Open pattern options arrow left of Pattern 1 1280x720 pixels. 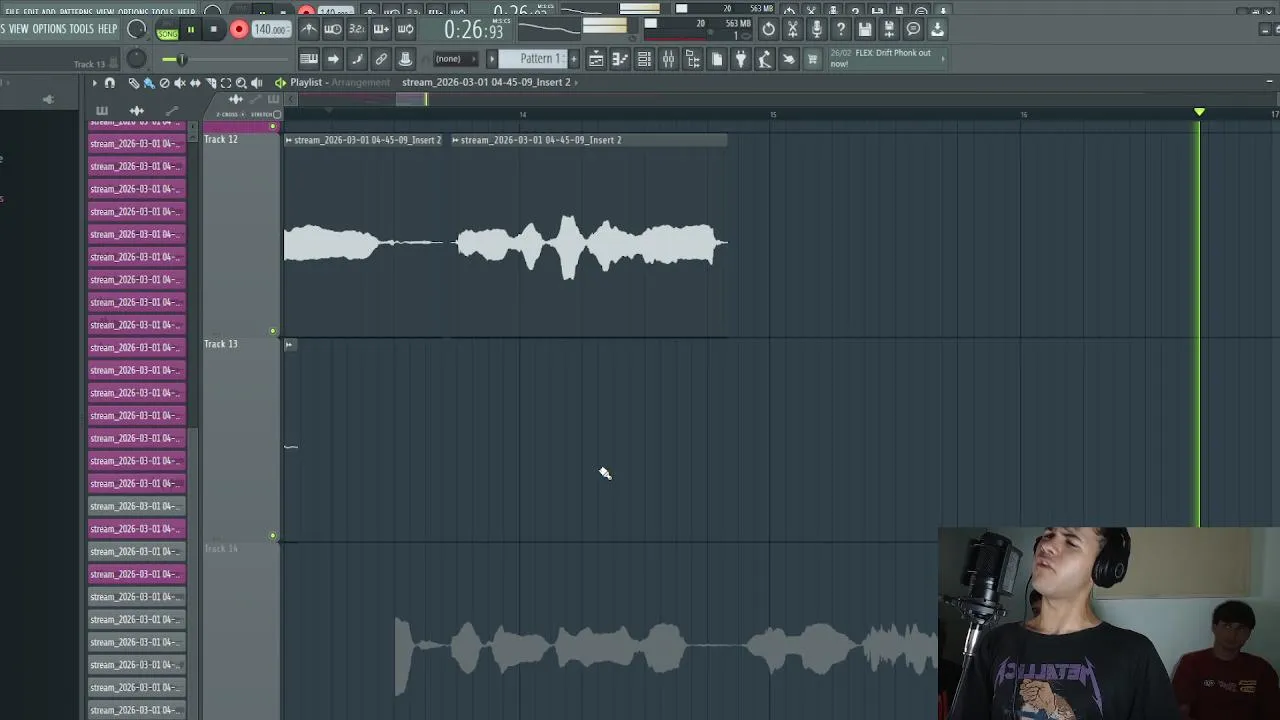click(491, 59)
